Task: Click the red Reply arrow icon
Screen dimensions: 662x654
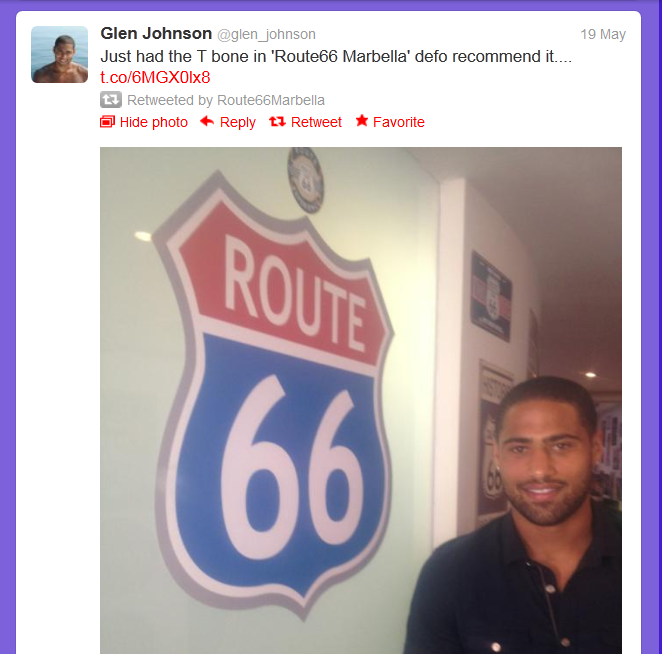Action: (207, 121)
